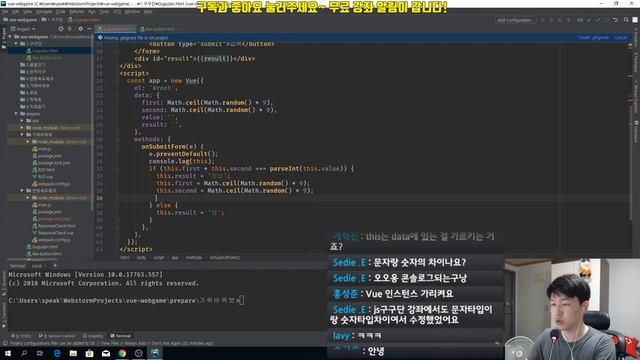Click the green VCS commit checkmark icon
The image size is (640, 360).
[598, 20]
